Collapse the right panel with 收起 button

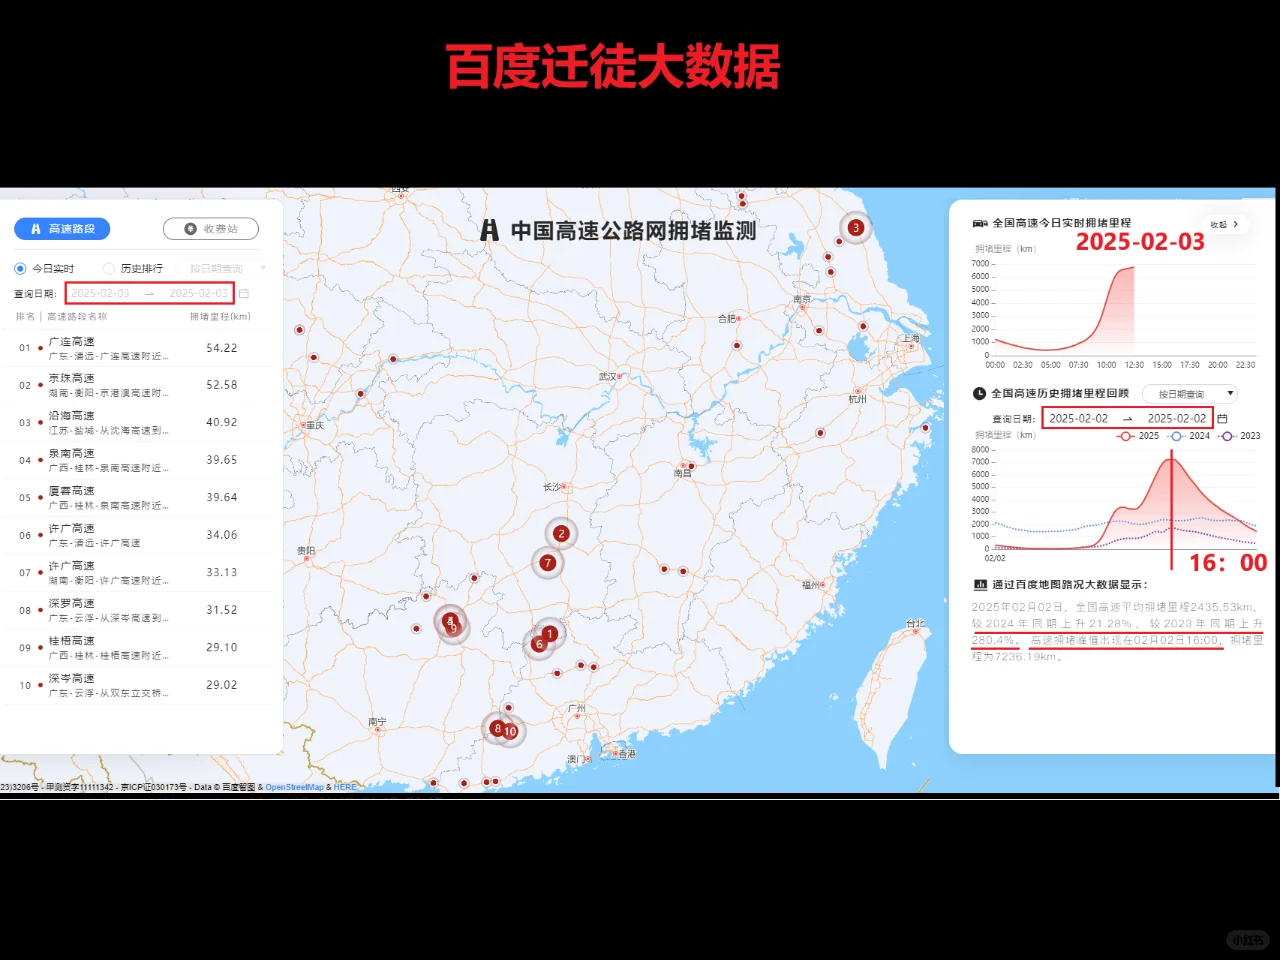tap(1224, 225)
